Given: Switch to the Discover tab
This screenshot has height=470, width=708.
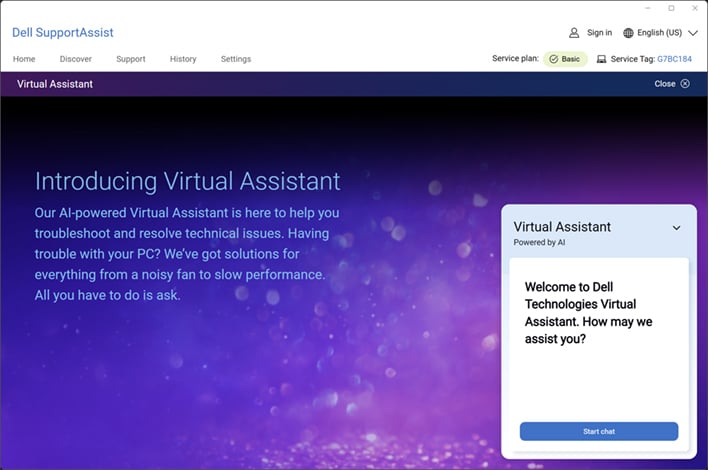Looking at the screenshot, I should pos(76,59).
